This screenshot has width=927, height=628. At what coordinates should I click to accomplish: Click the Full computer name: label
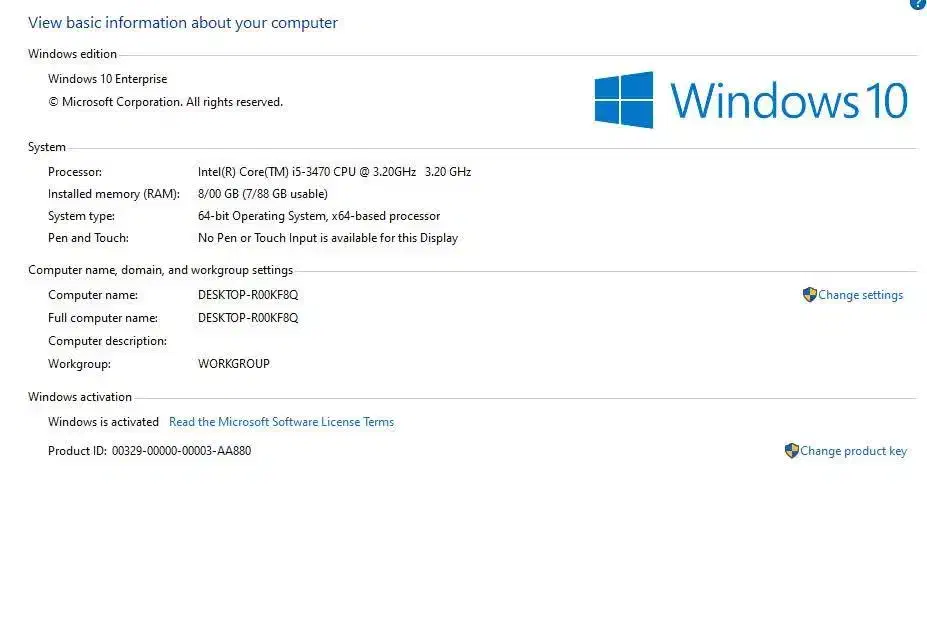103,318
